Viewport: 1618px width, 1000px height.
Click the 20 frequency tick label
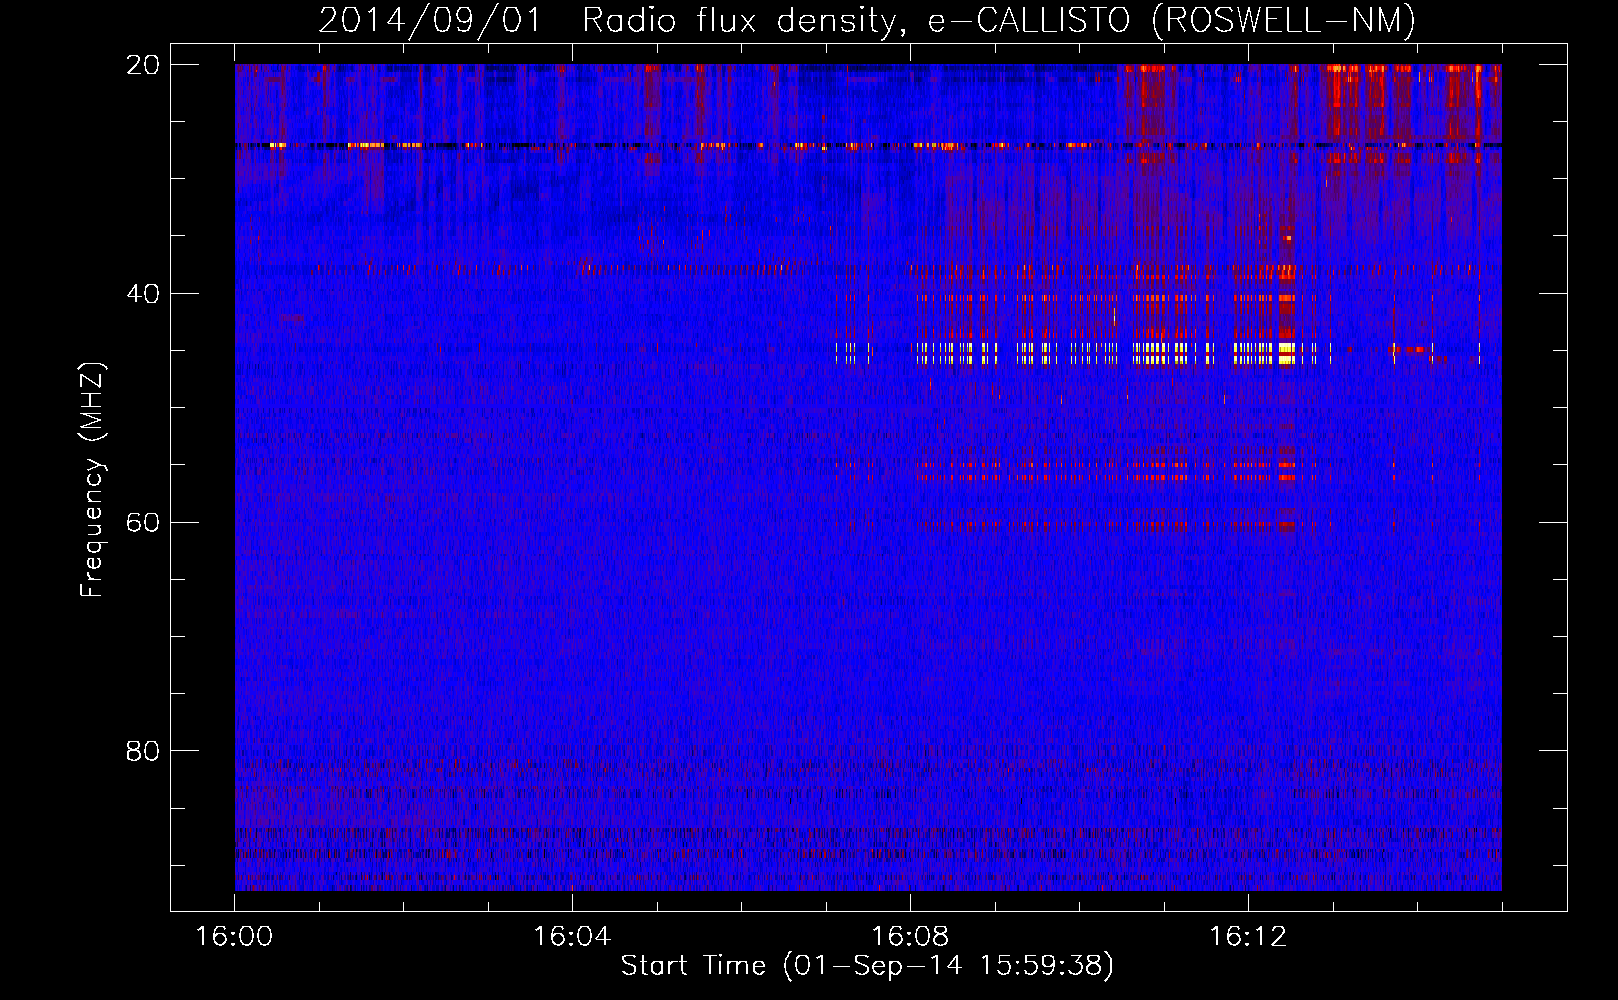[x=143, y=65]
